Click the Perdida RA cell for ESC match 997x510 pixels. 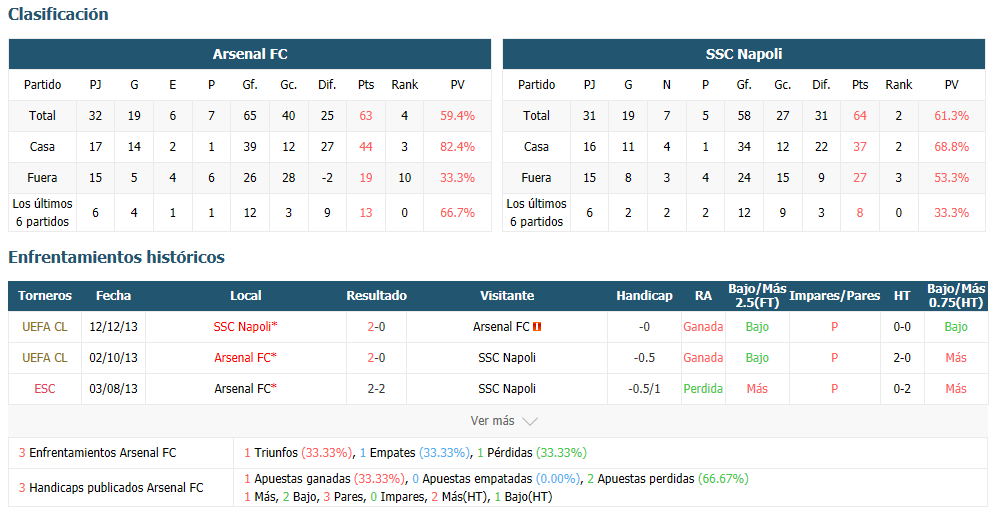click(703, 389)
